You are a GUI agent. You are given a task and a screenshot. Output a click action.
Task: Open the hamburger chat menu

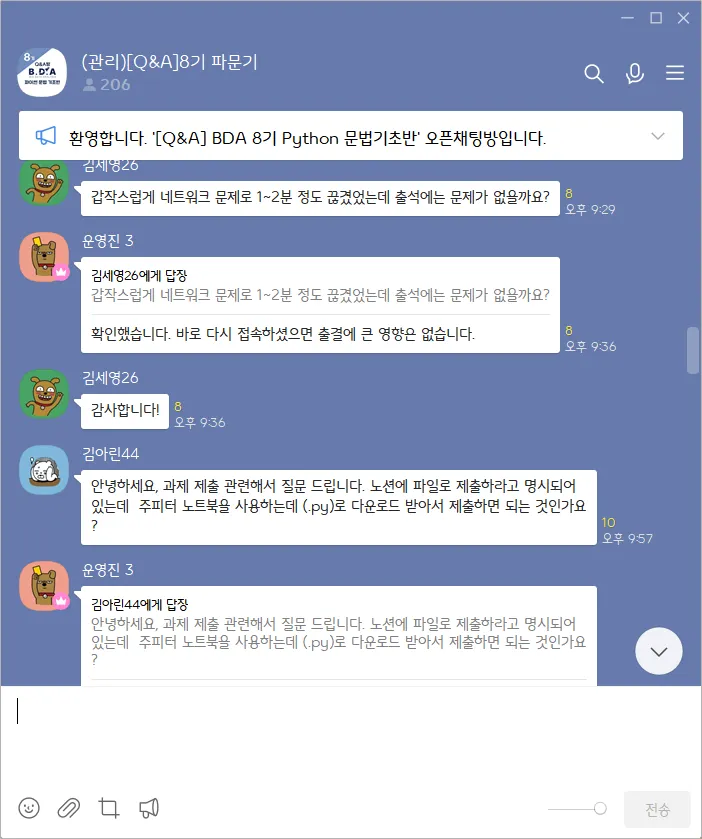675,73
